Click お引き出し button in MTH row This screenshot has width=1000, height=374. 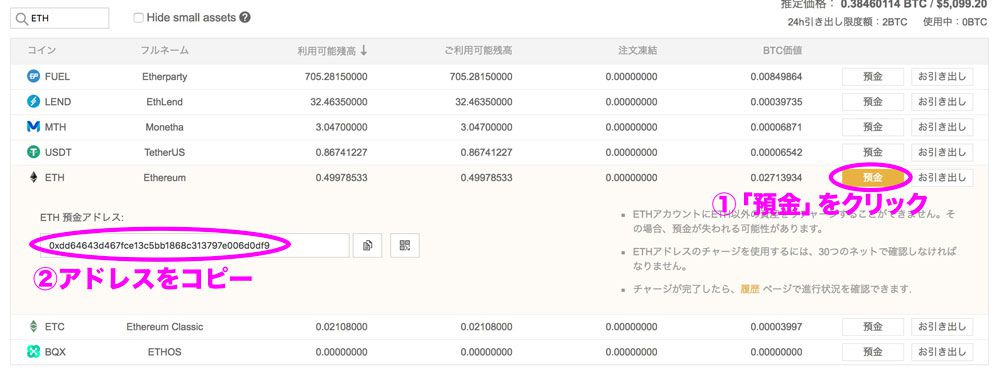coord(942,127)
